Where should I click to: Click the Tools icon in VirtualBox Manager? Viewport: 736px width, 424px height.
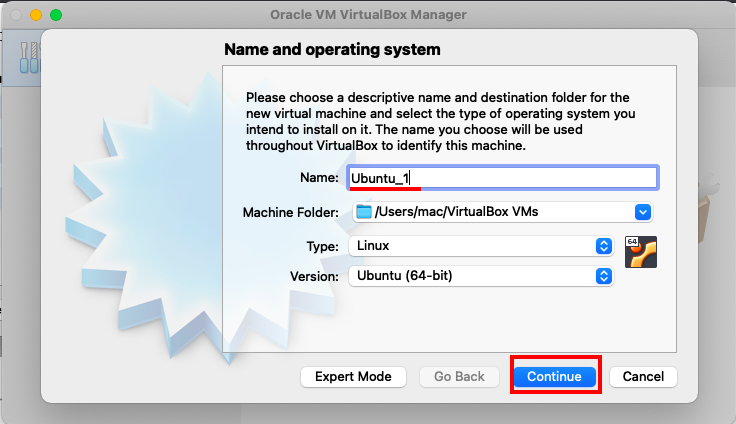29,57
